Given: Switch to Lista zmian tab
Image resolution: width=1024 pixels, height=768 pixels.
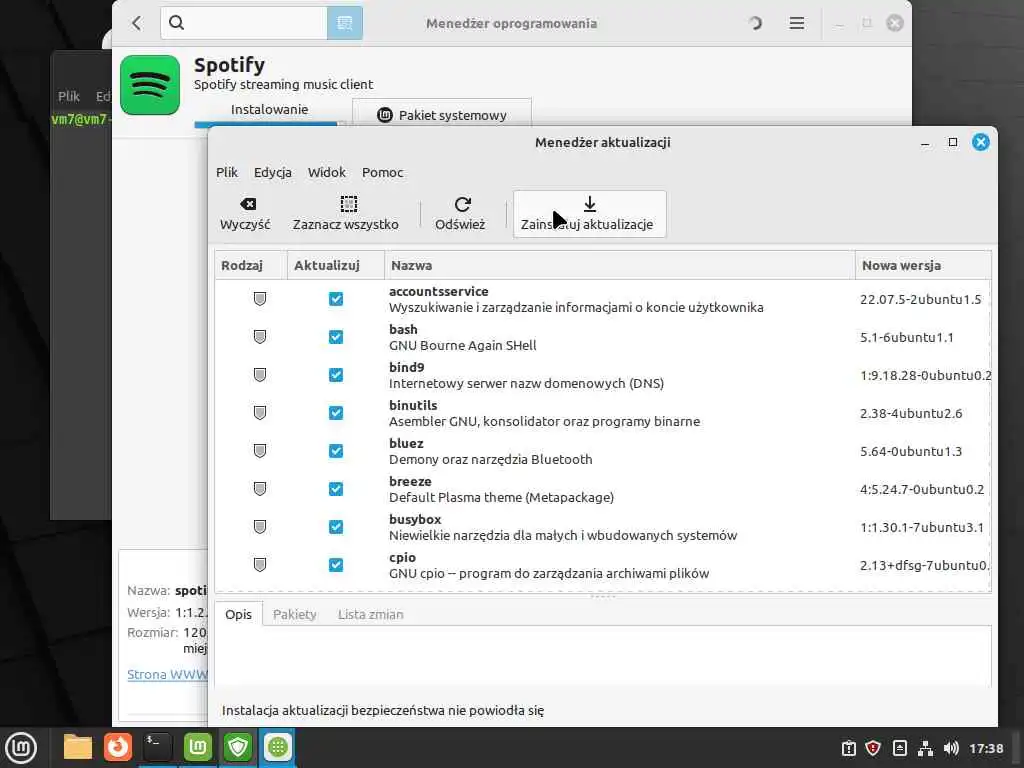Looking at the screenshot, I should 370,615.
